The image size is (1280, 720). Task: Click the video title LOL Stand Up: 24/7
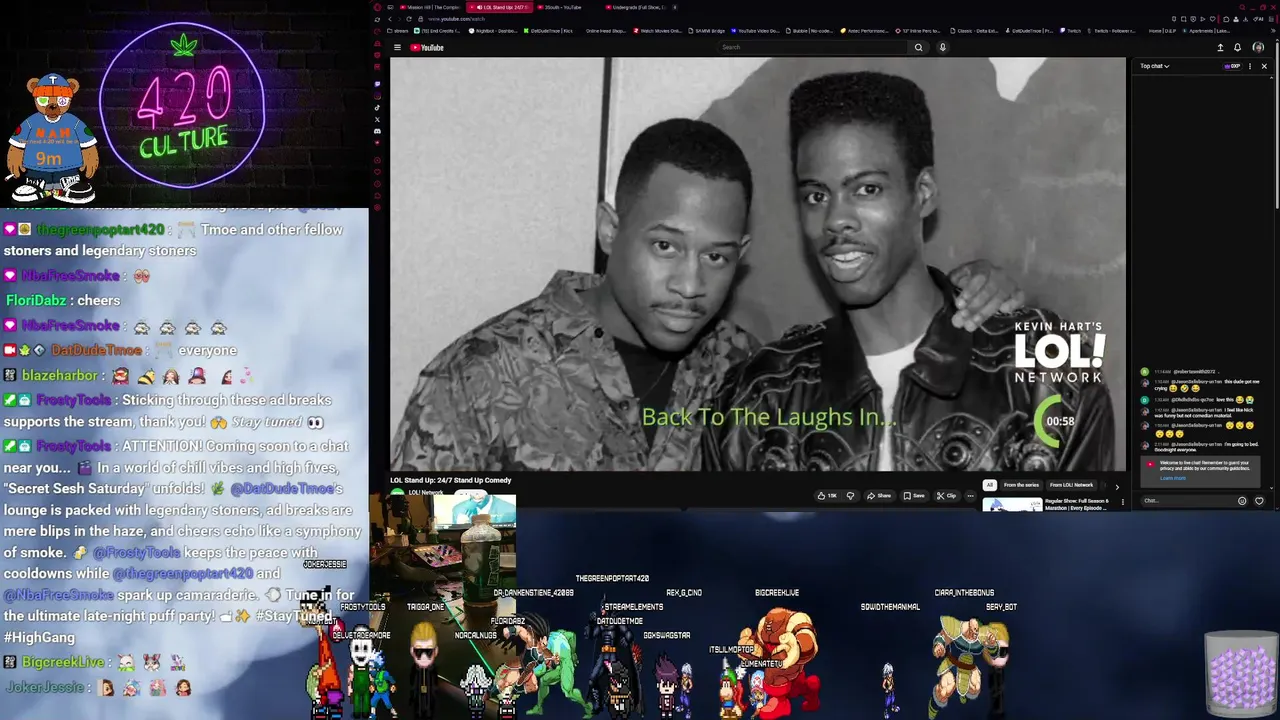(451, 480)
